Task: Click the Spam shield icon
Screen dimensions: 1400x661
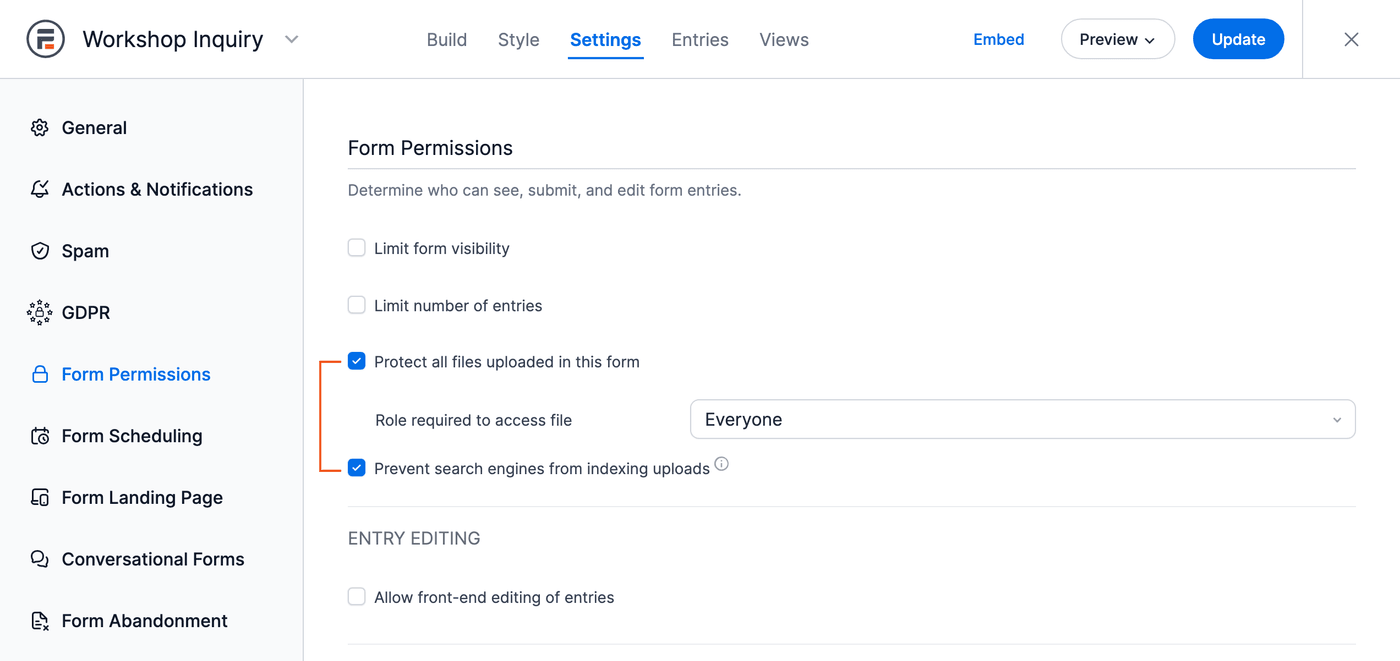Action: coord(40,251)
